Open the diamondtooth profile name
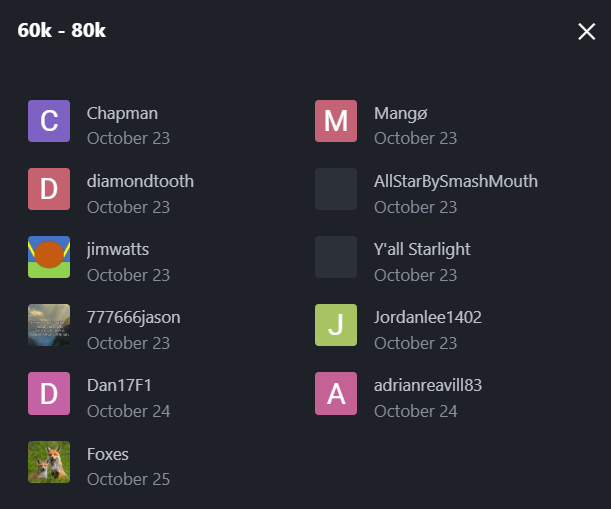Screen dimensions: 611x509 140,181
